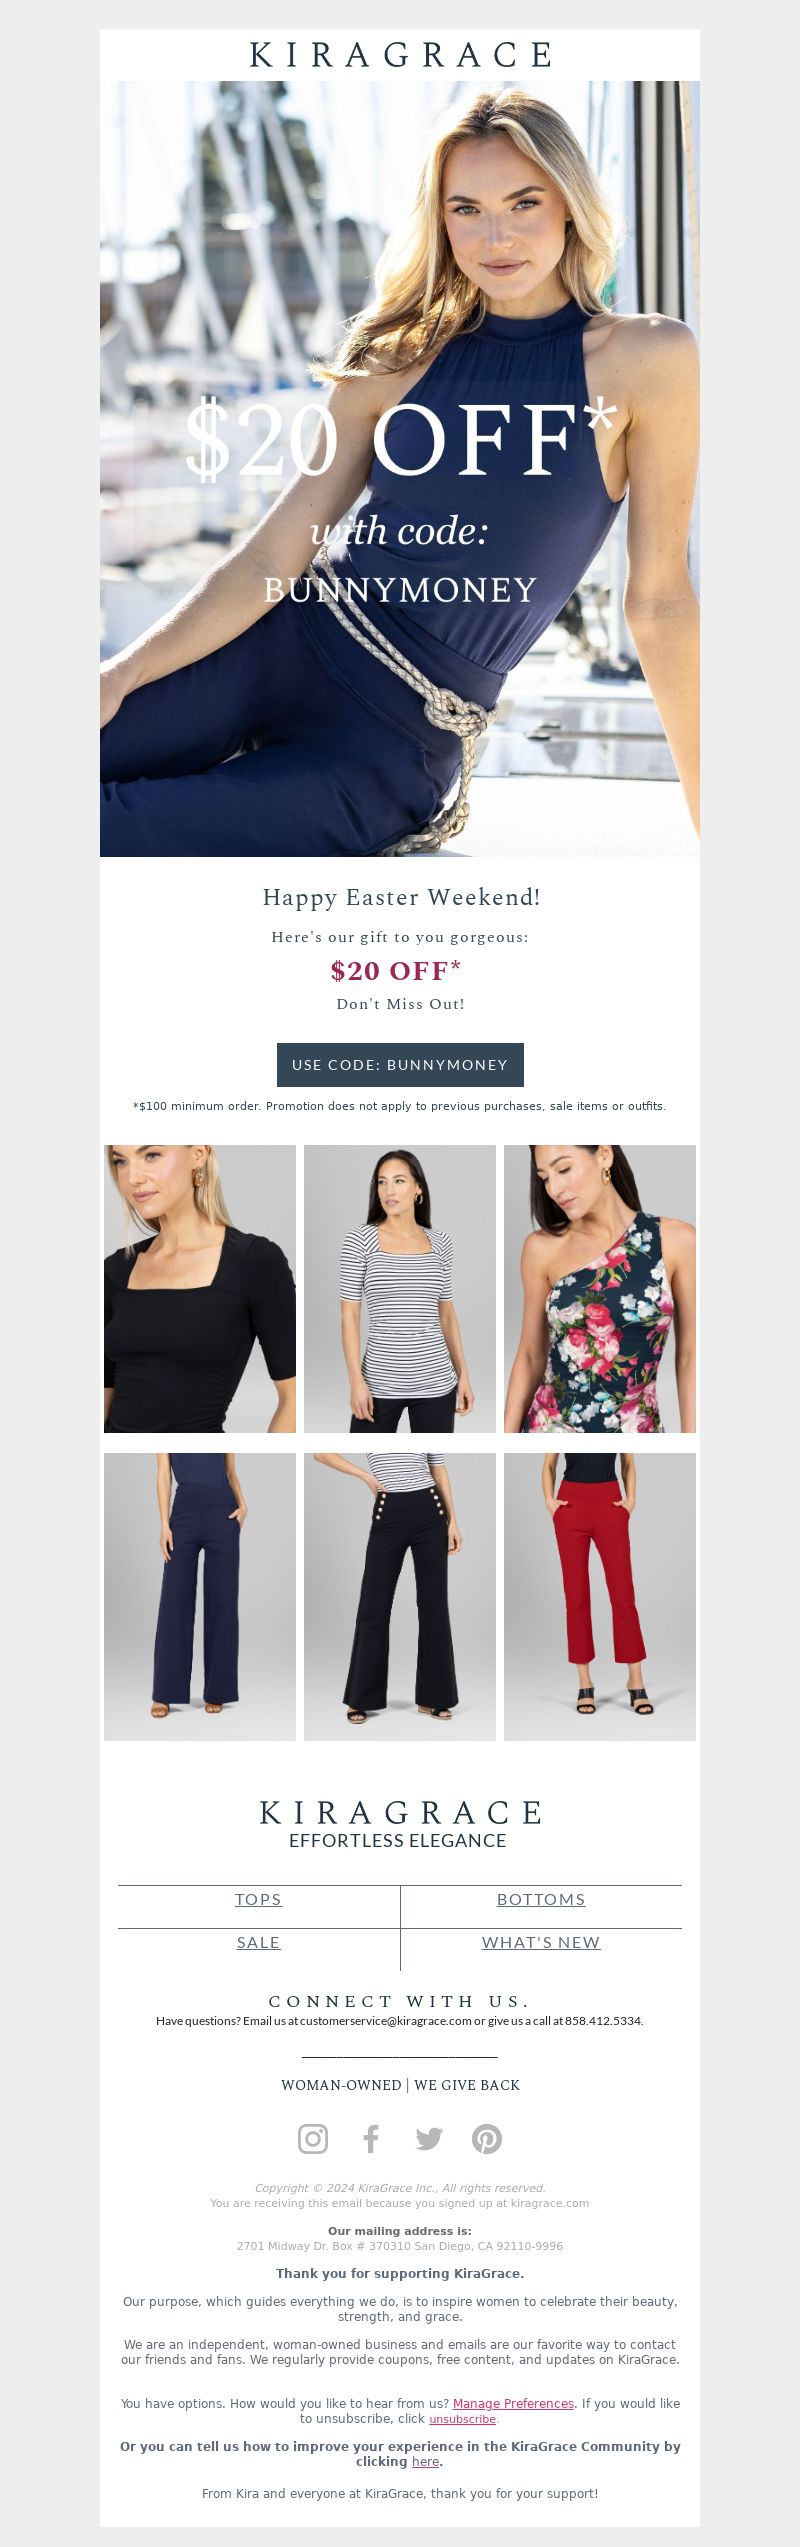Open the Instagram social icon

[313, 2138]
